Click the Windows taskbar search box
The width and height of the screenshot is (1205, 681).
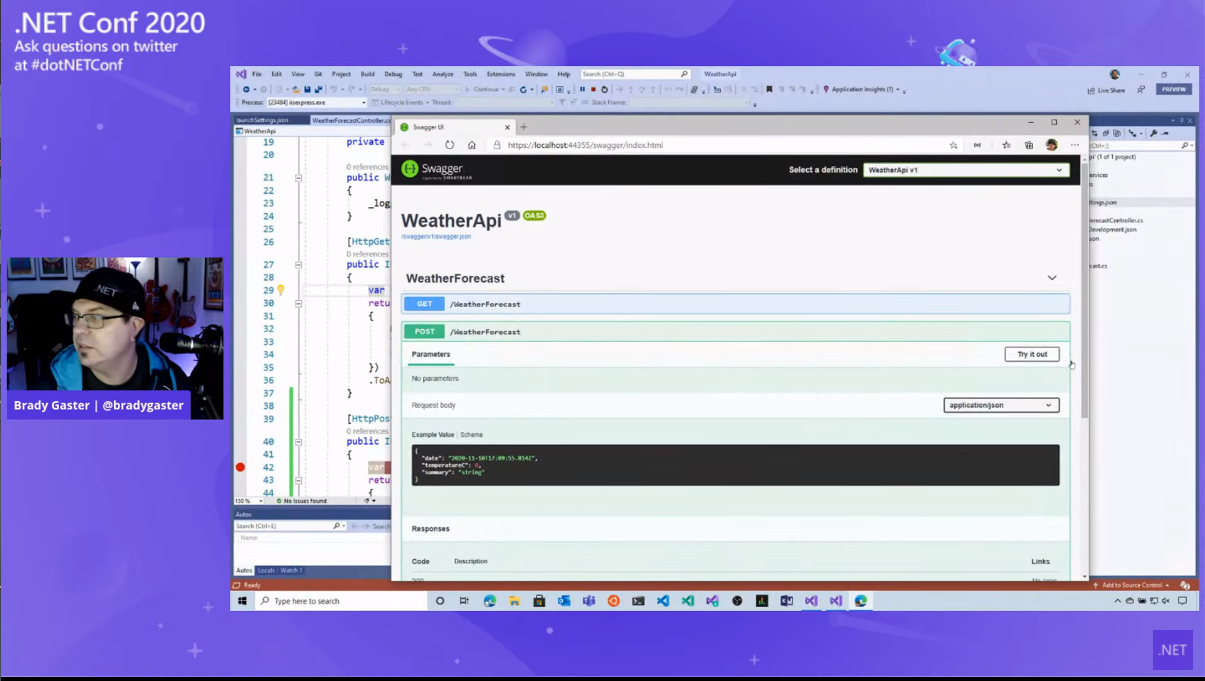tap(340, 601)
